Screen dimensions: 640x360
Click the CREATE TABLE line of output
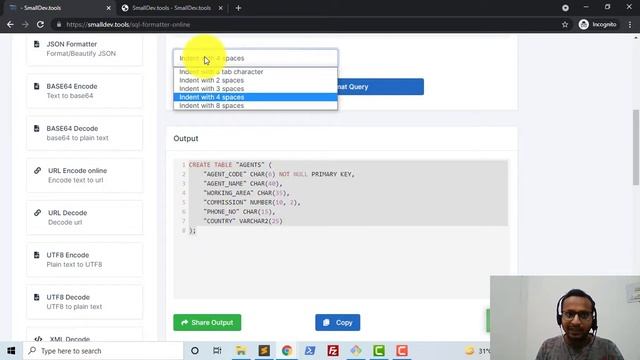coord(230,164)
